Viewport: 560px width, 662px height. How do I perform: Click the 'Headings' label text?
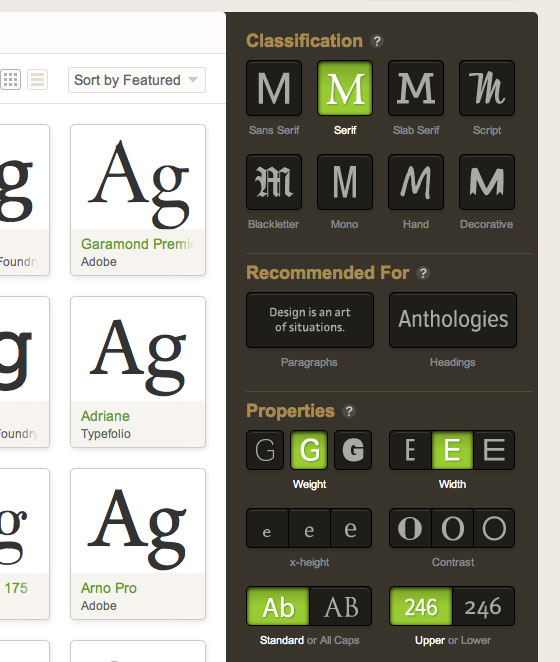452,362
